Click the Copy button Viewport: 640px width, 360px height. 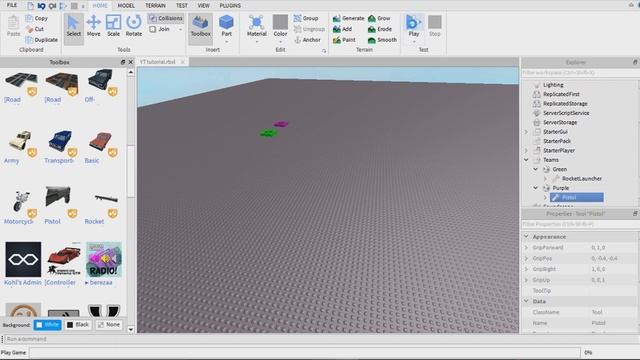[x=37, y=18]
